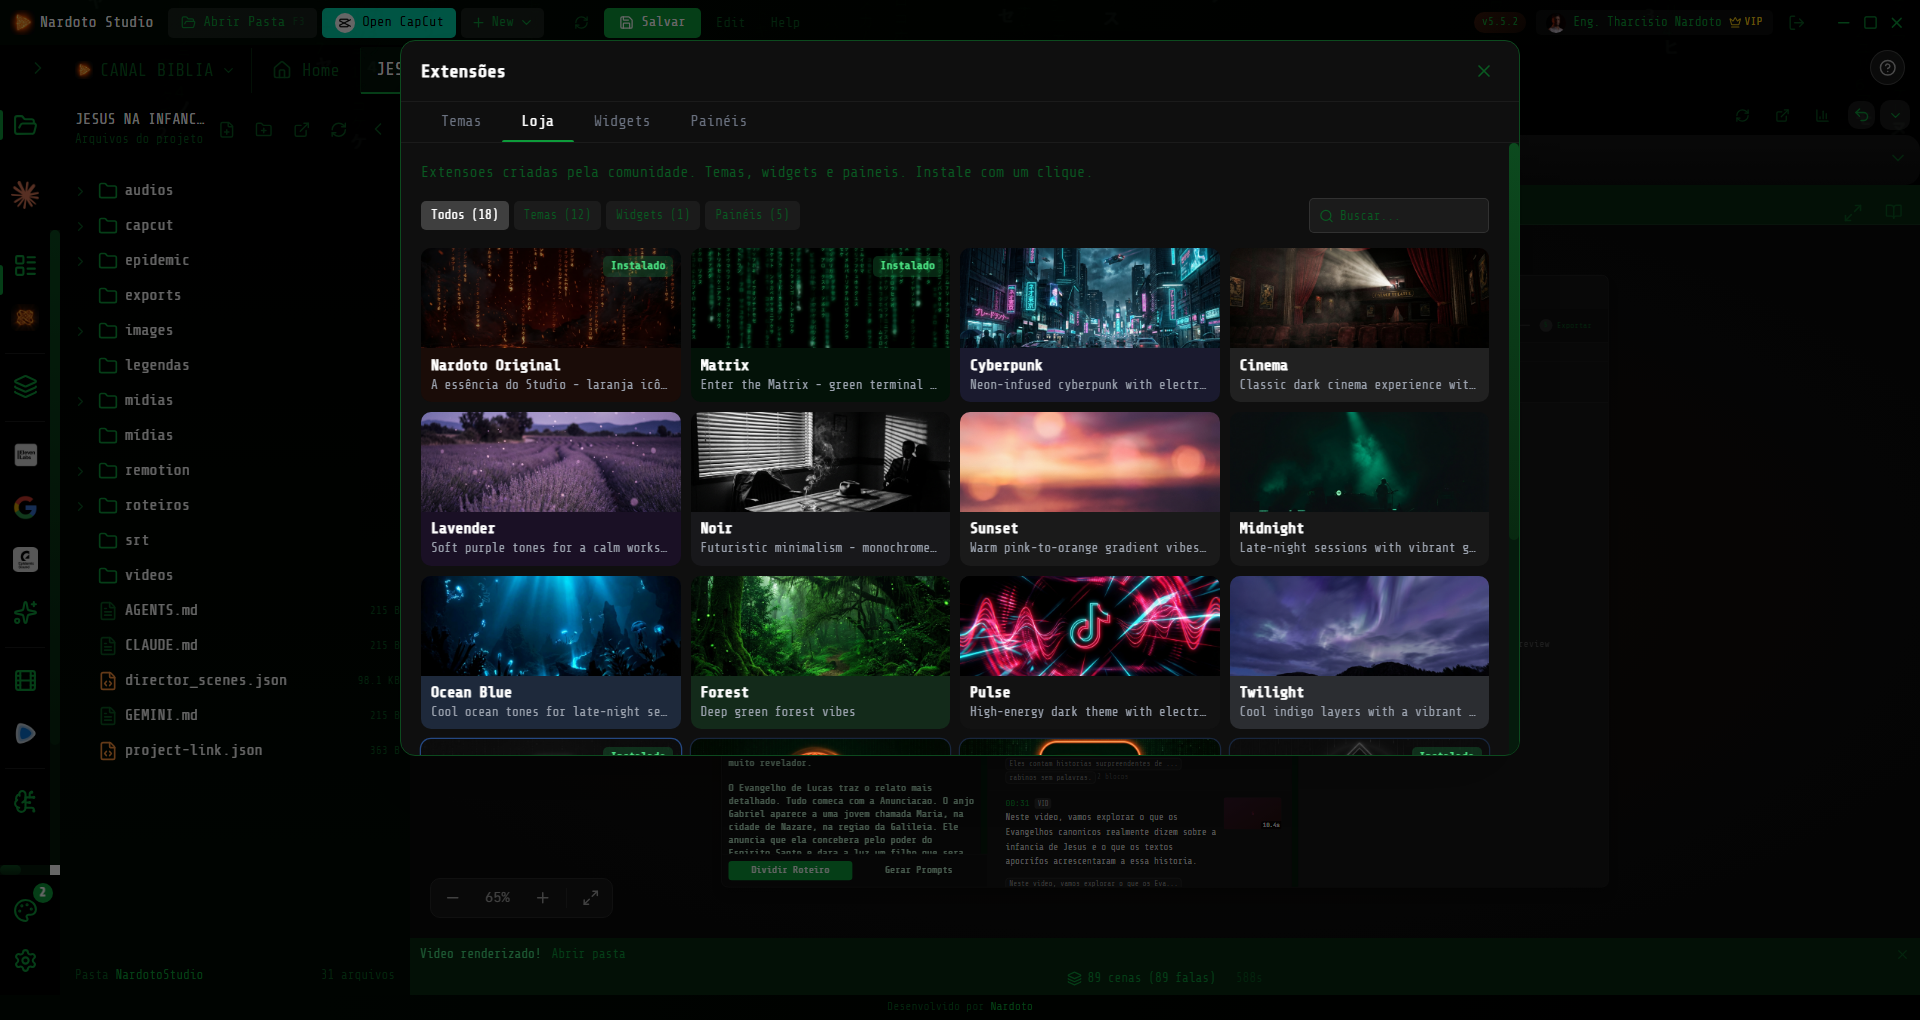Switch to the Temas tab
The image size is (1920, 1020).
point(461,121)
